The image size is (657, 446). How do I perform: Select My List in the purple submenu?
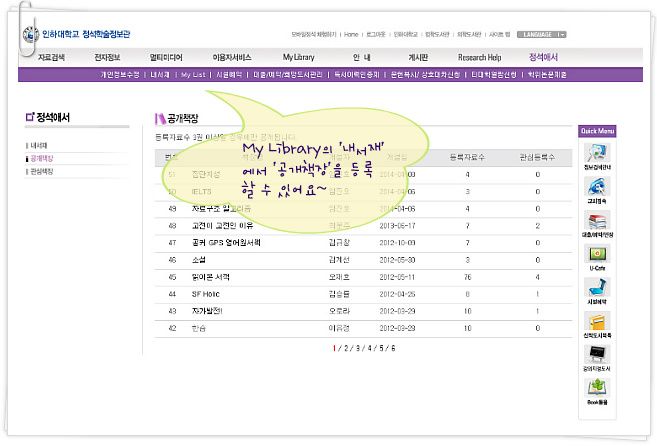pos(193,75)
